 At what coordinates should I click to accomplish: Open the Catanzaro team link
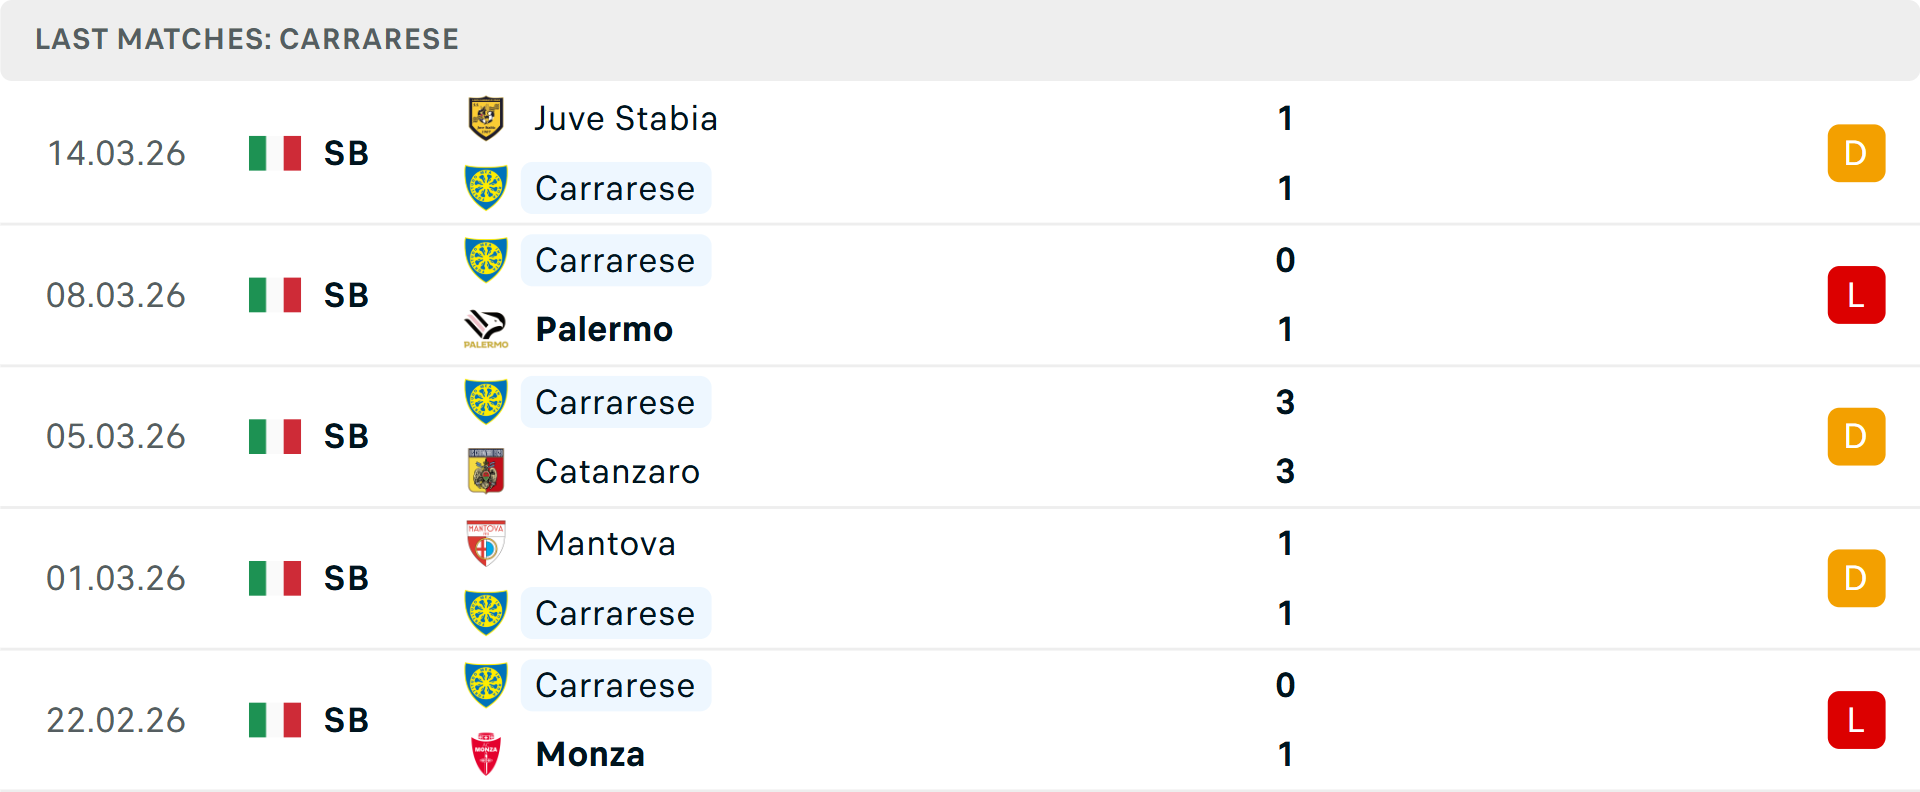click(x=617, y=471)
